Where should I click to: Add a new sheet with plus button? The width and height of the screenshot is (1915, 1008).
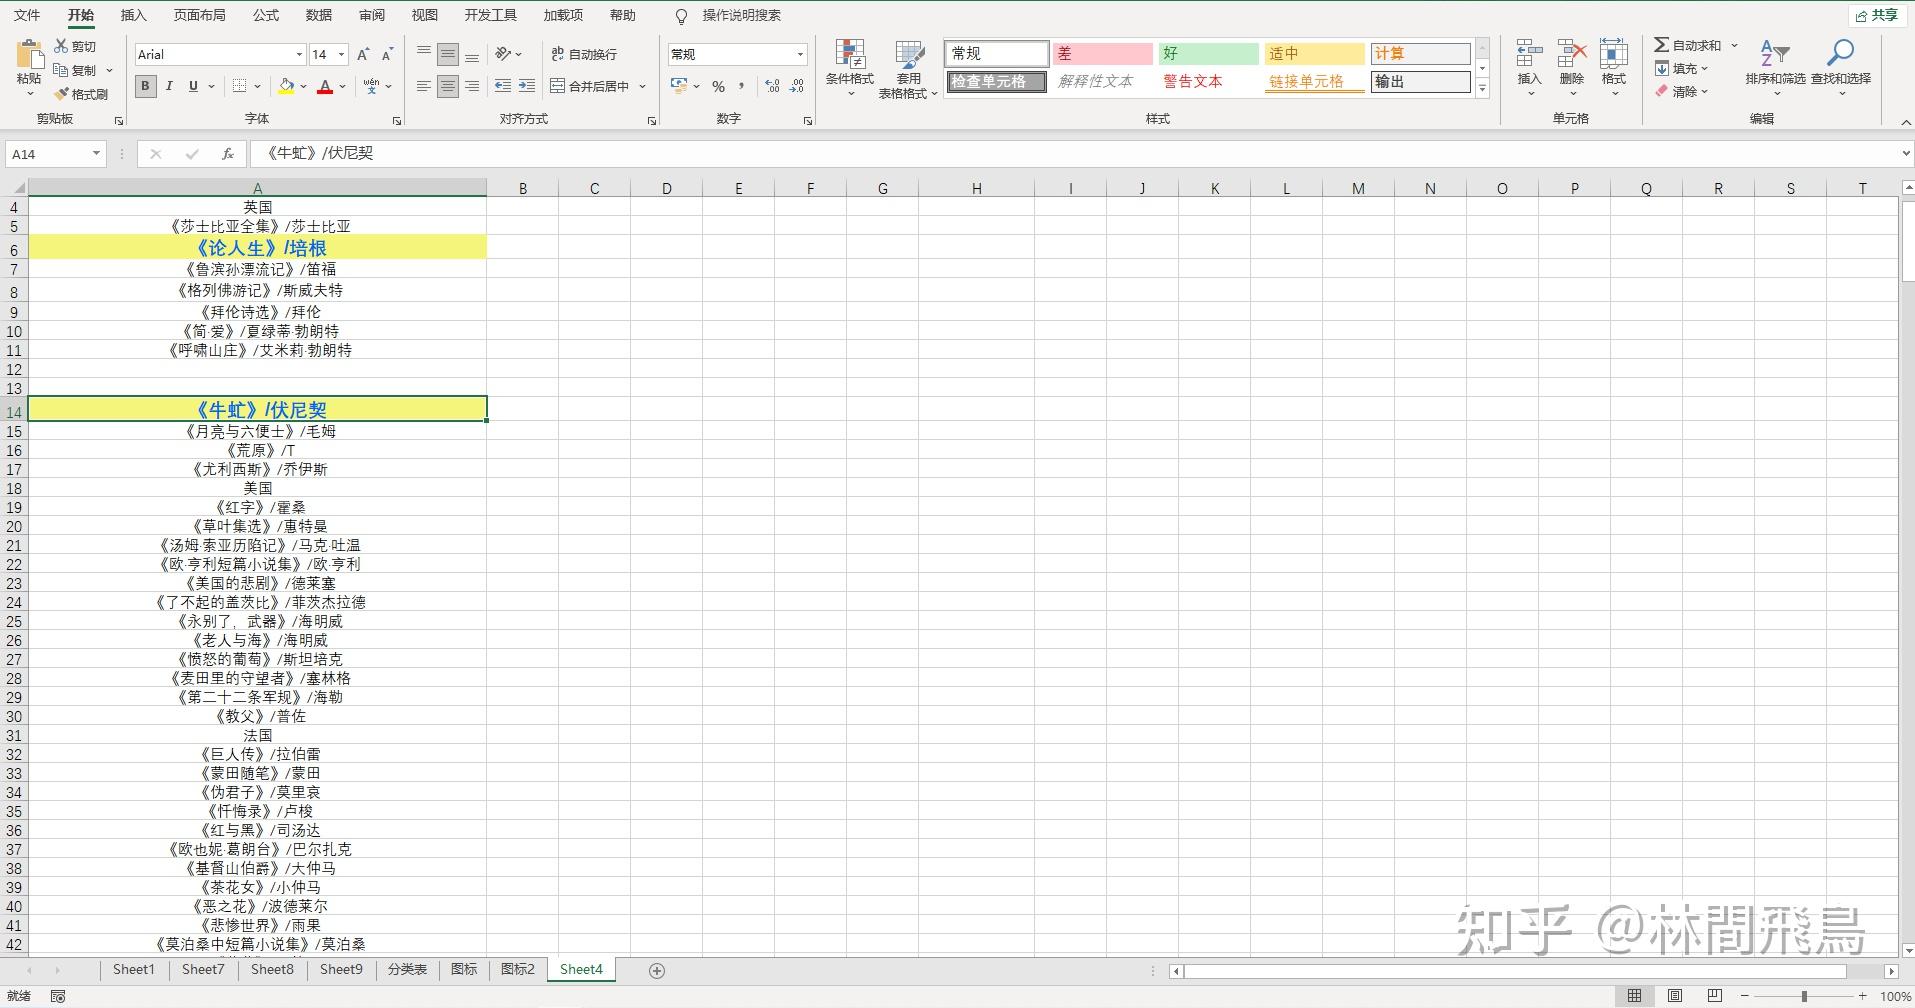click(657, 970)
